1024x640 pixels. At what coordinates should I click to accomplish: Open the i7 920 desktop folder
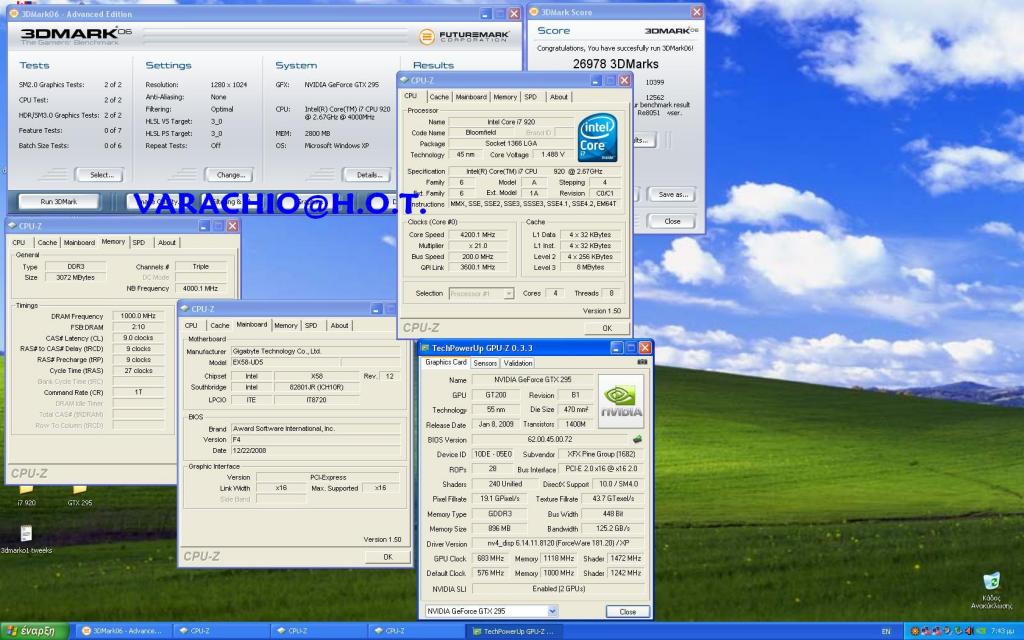[x=26, y=494]
